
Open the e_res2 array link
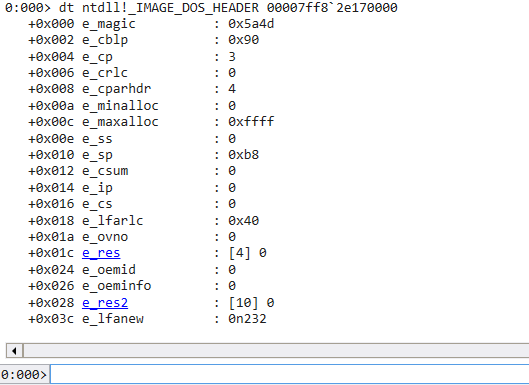pos(105,303)
